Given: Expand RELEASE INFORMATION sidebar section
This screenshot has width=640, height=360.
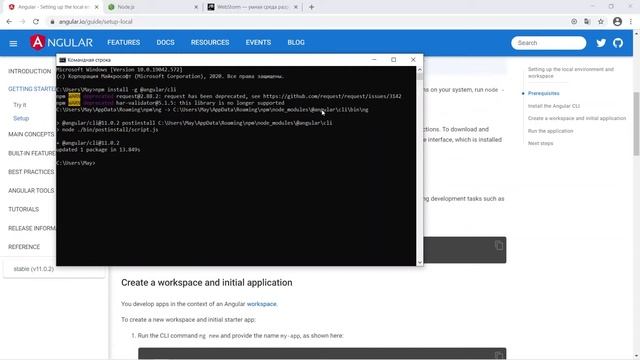Looking at the screenshot, I should pos(32,228).
